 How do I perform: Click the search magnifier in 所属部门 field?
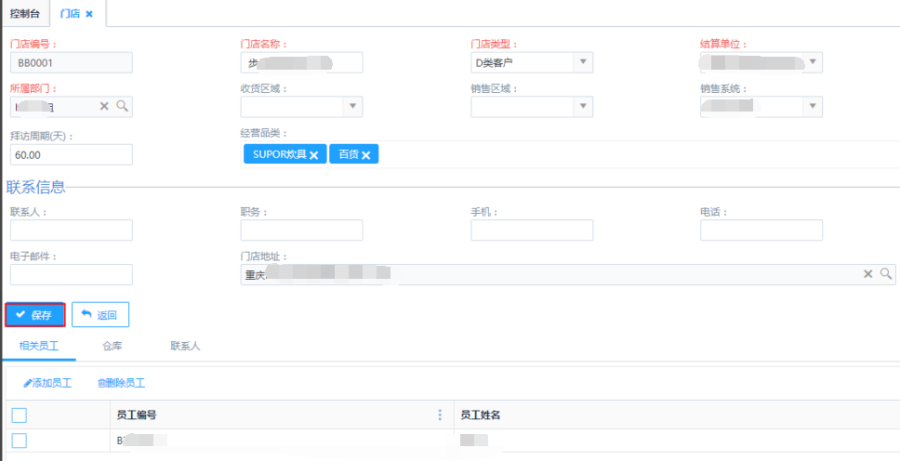point(121,106)
